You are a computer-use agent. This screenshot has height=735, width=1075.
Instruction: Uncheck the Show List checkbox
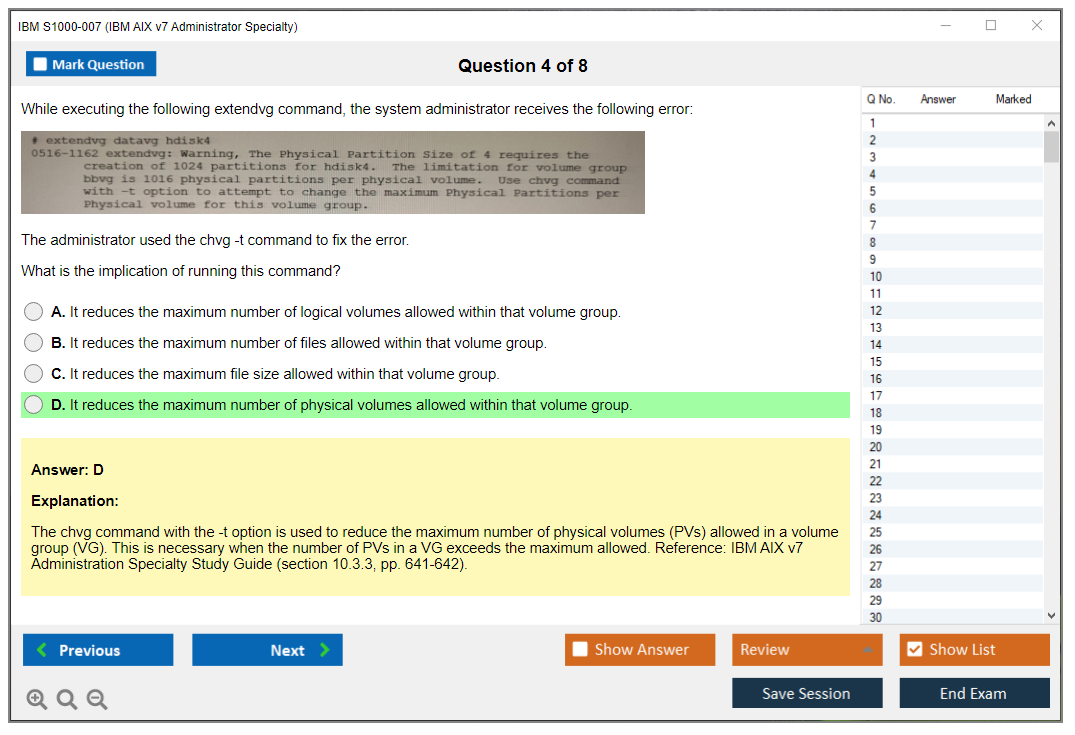[914, 650]
